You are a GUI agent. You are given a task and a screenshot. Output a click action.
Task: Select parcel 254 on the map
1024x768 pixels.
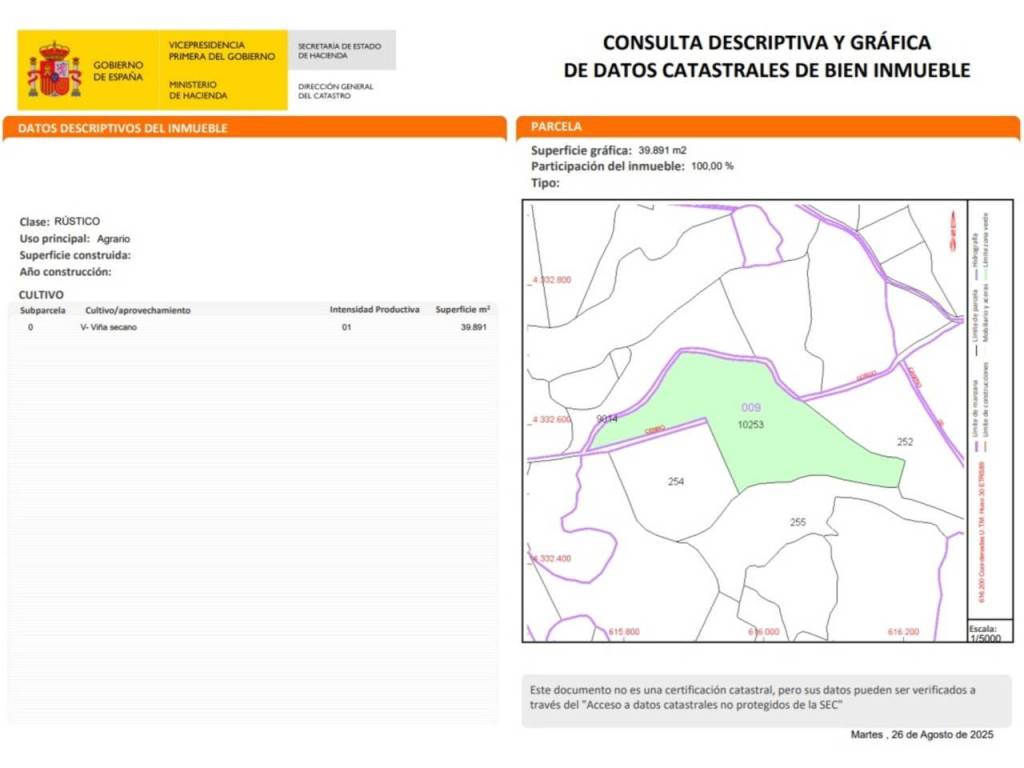point(676,482)
